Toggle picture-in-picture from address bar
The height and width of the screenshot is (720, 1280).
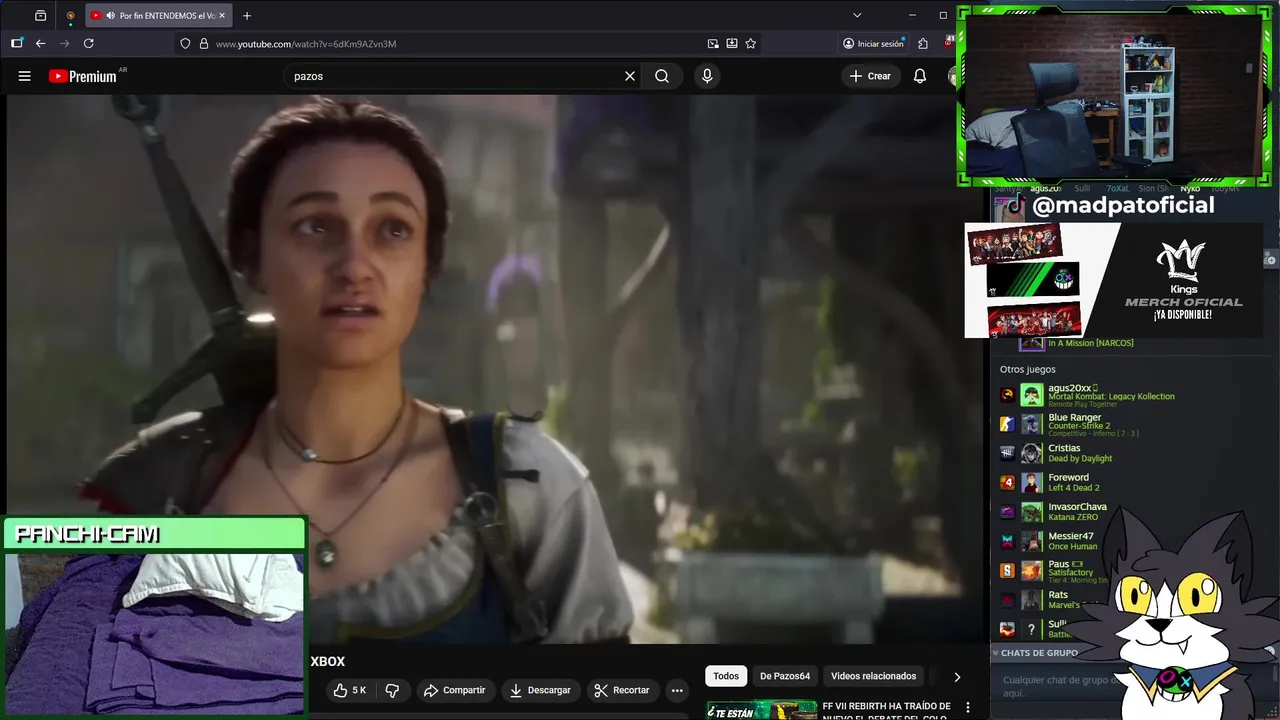pos(713,43)
